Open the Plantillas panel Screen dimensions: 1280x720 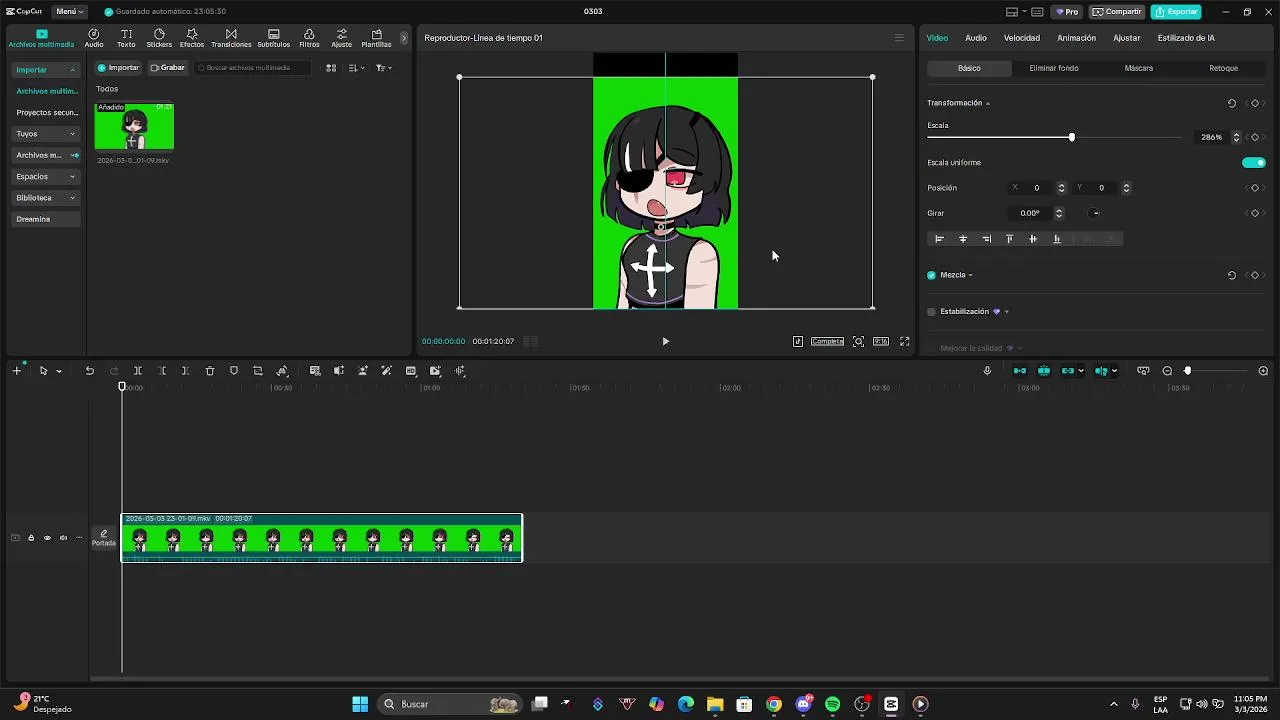coord(376,38)
